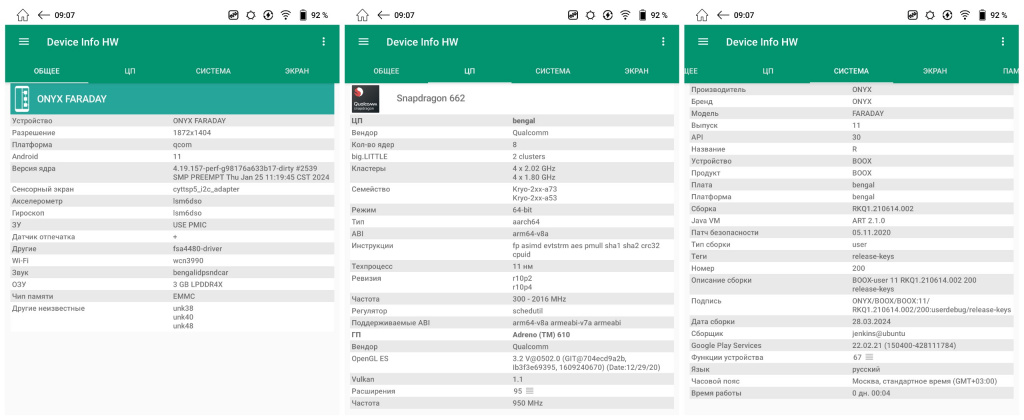The image size is (1024, 420).
Task: Open the hamburger menu on the Производитель ONYX screen
Action: click(703, 42)
